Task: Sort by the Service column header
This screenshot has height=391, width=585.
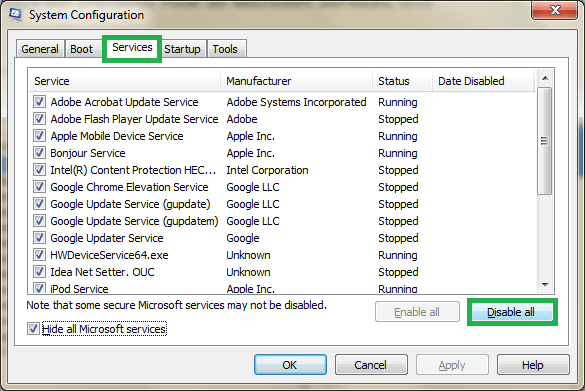Action: pyautogui.click(x=125, y=81)
